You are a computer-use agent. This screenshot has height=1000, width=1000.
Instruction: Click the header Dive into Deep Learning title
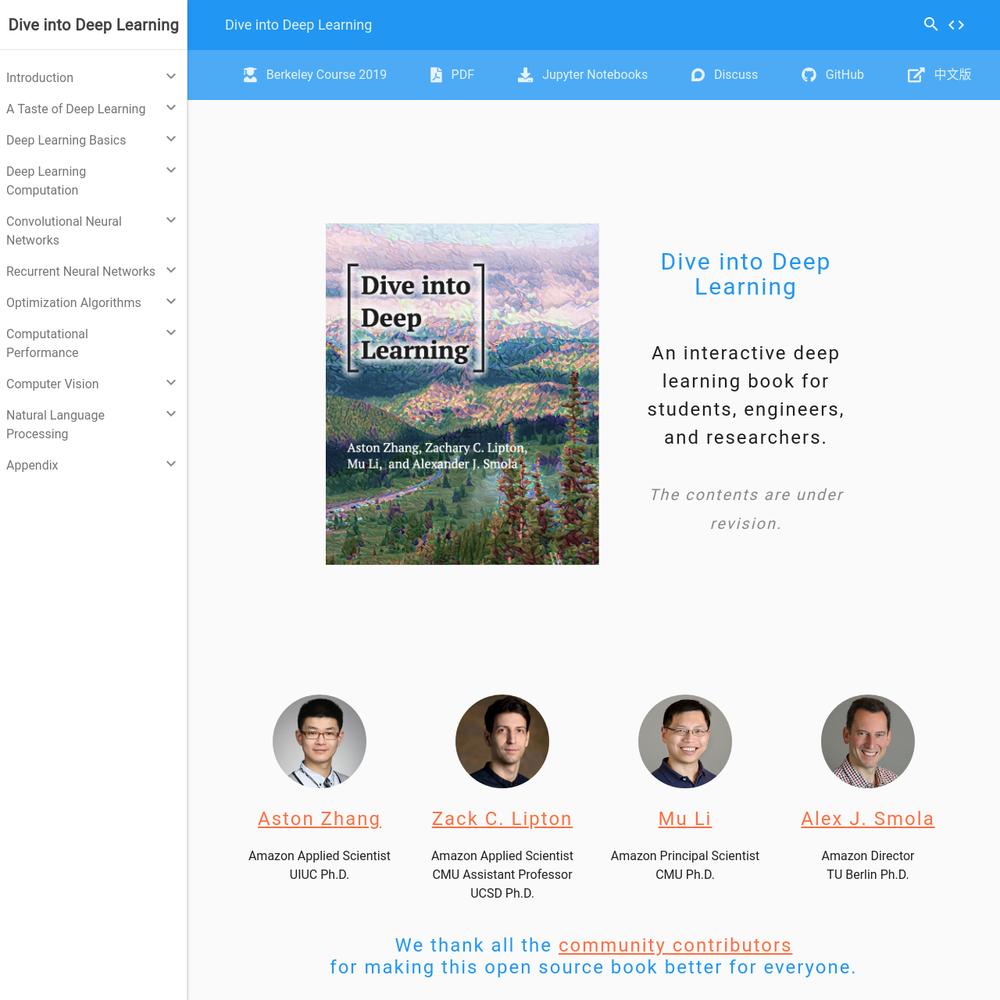[x=298, y=25]
